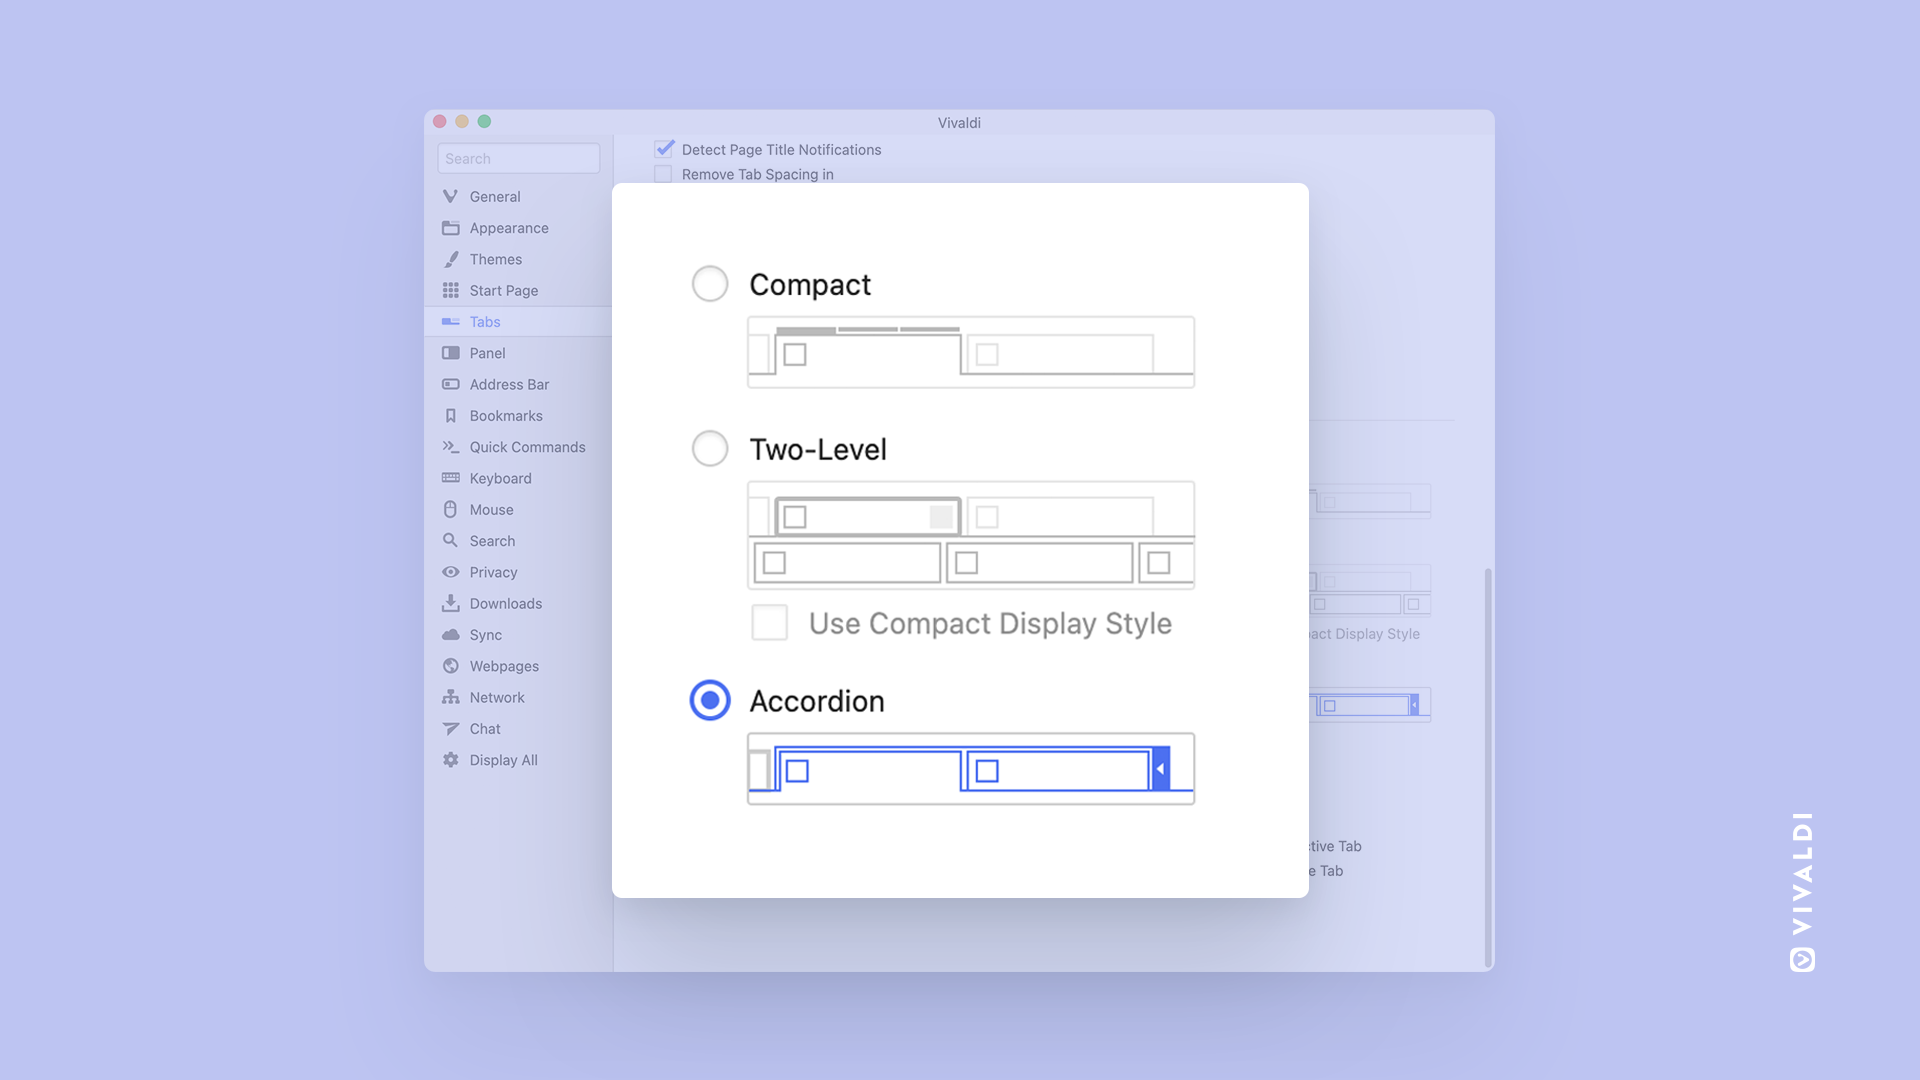The height and width of the screenshot is (1080, 1920).
Task: Select the Compact tab bar style
Action: tap(708, 282)
